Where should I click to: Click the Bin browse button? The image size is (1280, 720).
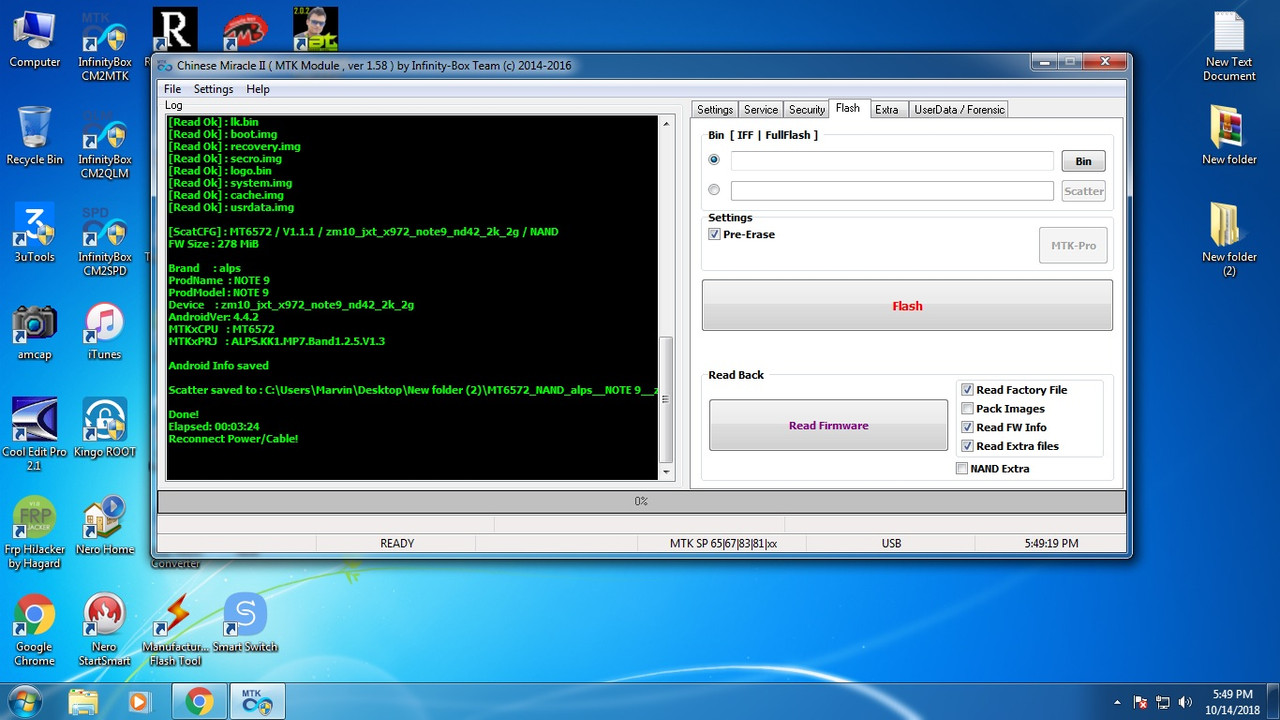(x=1084, y=161)
